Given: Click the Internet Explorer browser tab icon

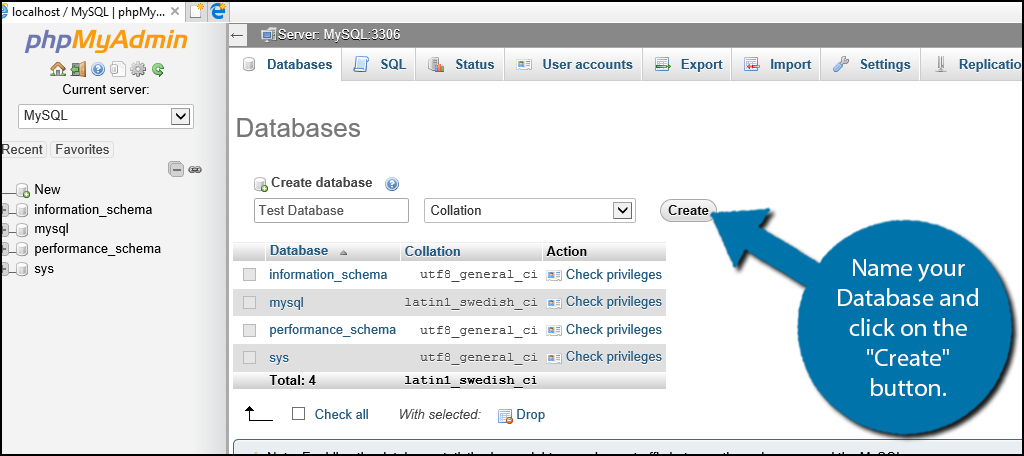Looking at the screenshot, I should [x=217, y=10].
